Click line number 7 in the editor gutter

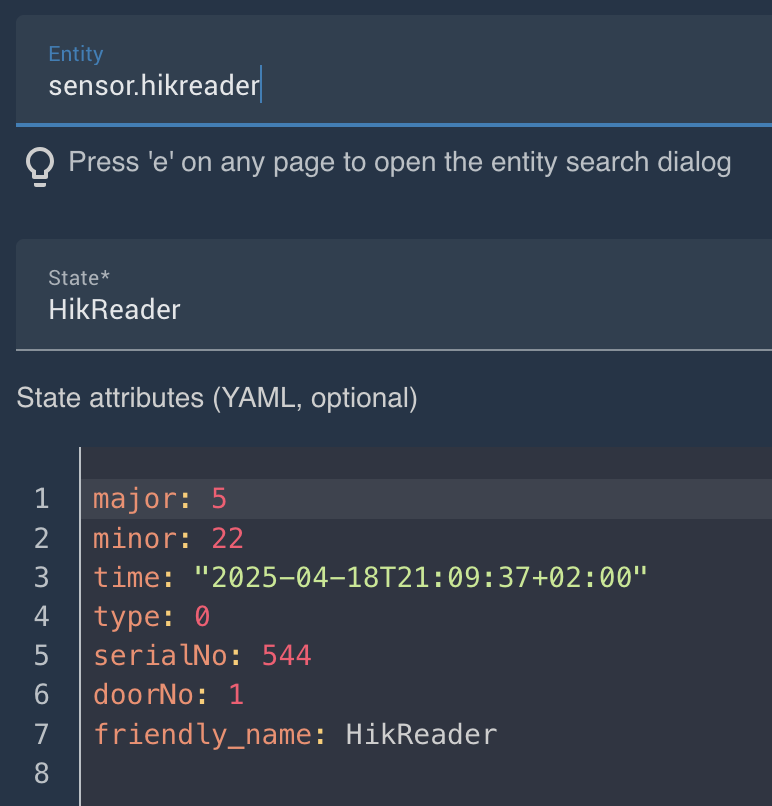pyautogui.click(x=41, y=735)
